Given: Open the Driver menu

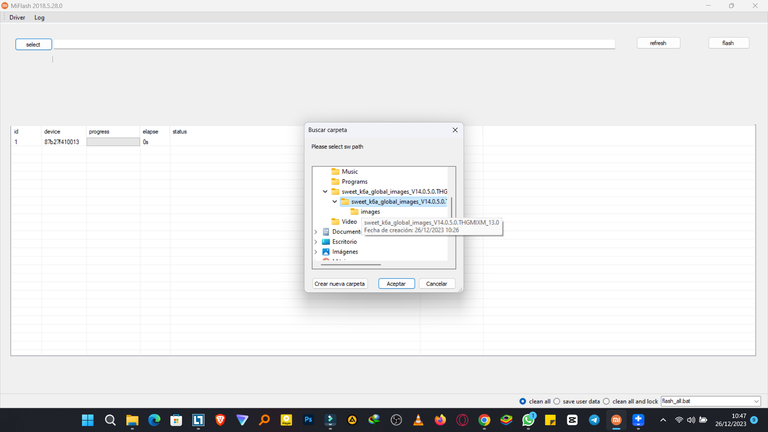Looking at the screenshot, I should (x=17, y=18).
